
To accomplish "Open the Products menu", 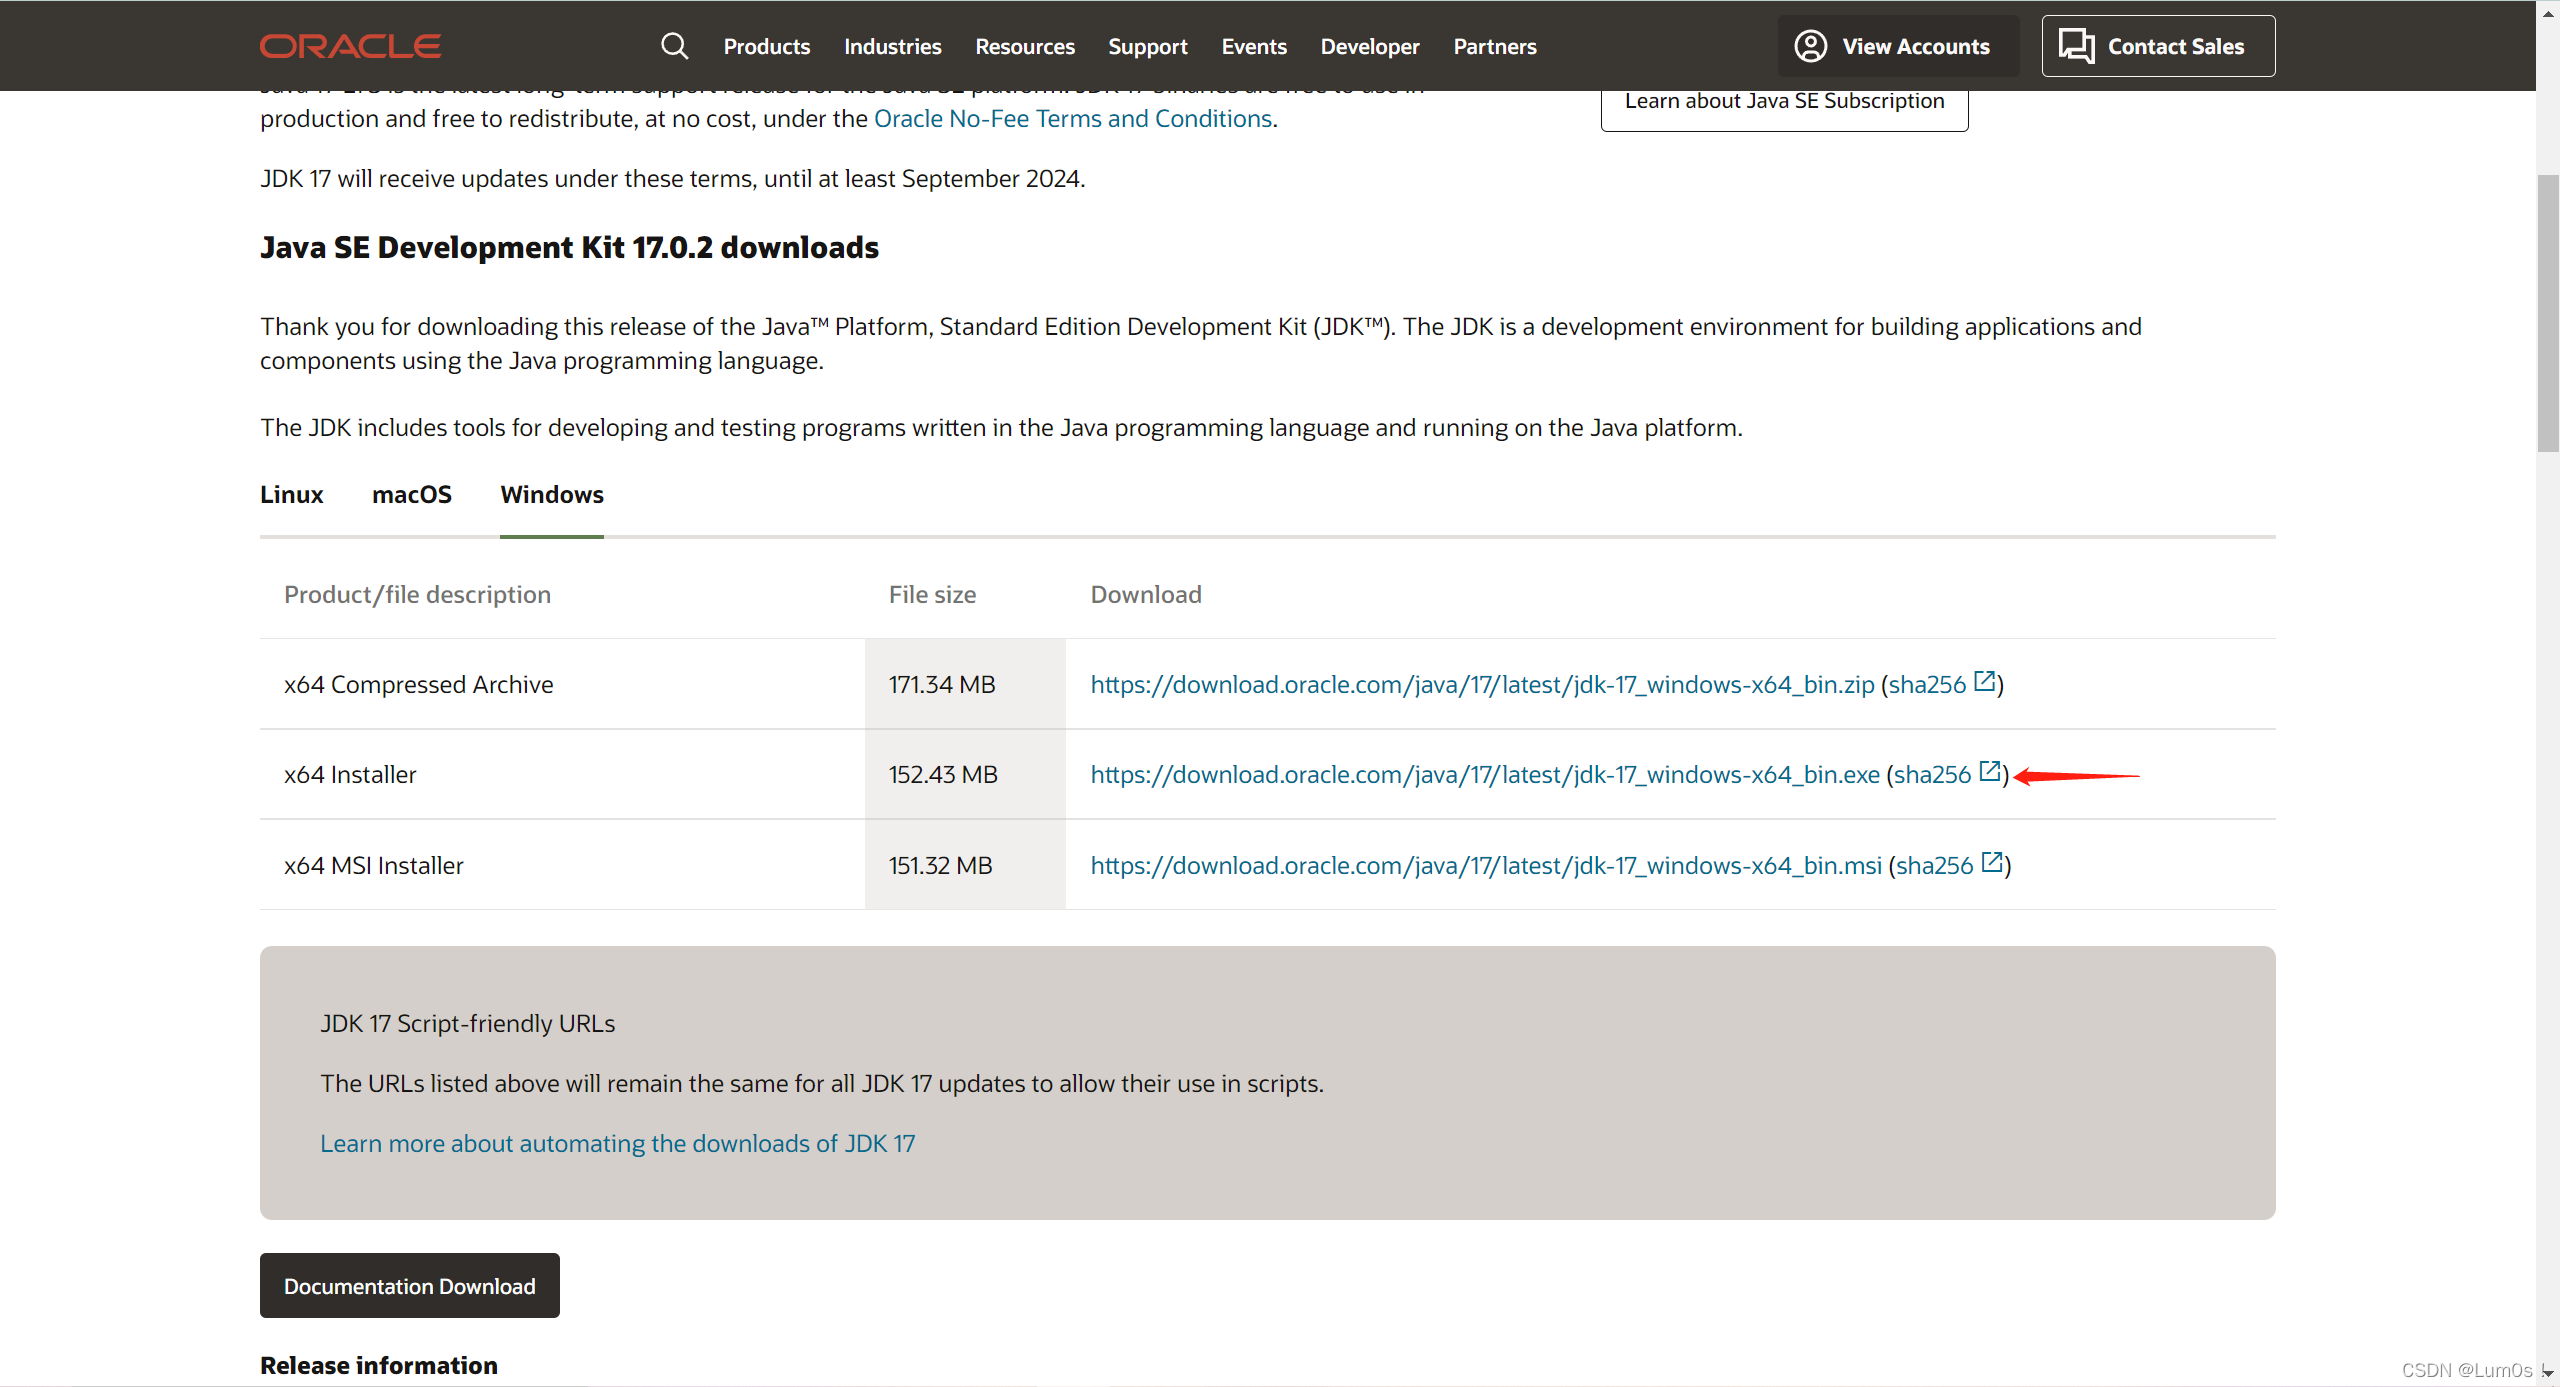I will (766, 46).
